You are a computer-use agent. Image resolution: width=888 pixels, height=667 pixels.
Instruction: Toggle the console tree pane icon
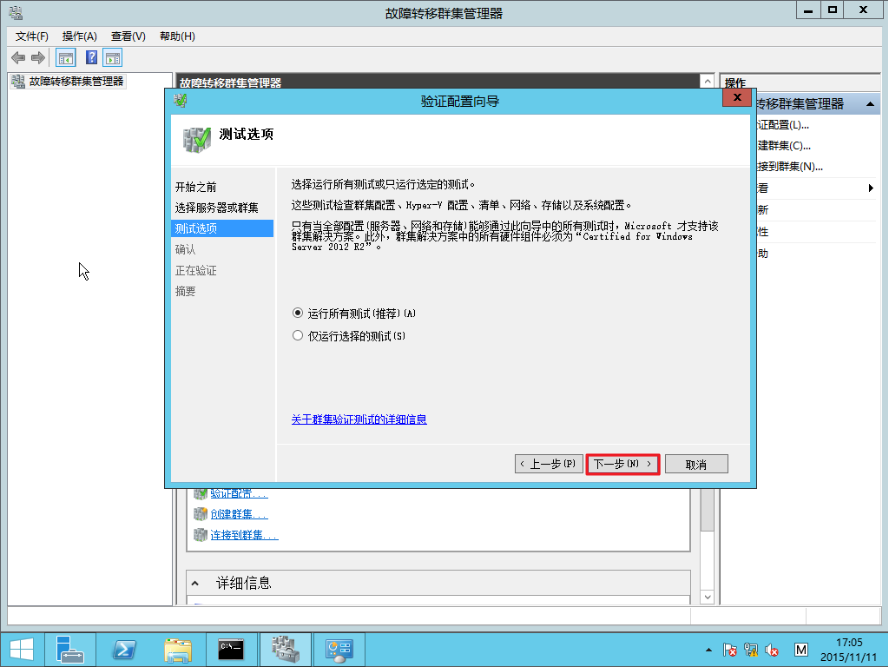point(66,58)
